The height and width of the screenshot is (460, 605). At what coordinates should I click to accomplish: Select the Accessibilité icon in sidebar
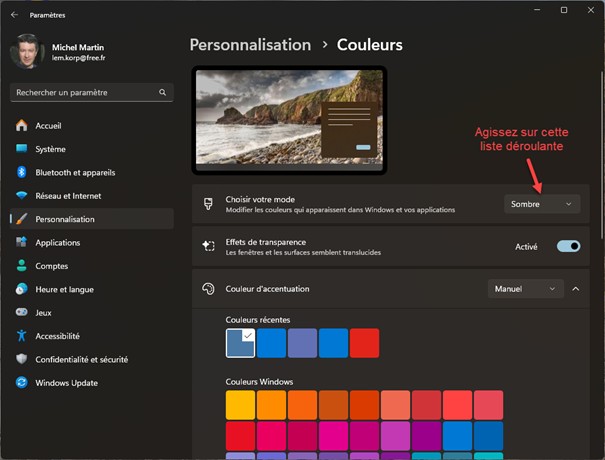click(x=21, y=336)
